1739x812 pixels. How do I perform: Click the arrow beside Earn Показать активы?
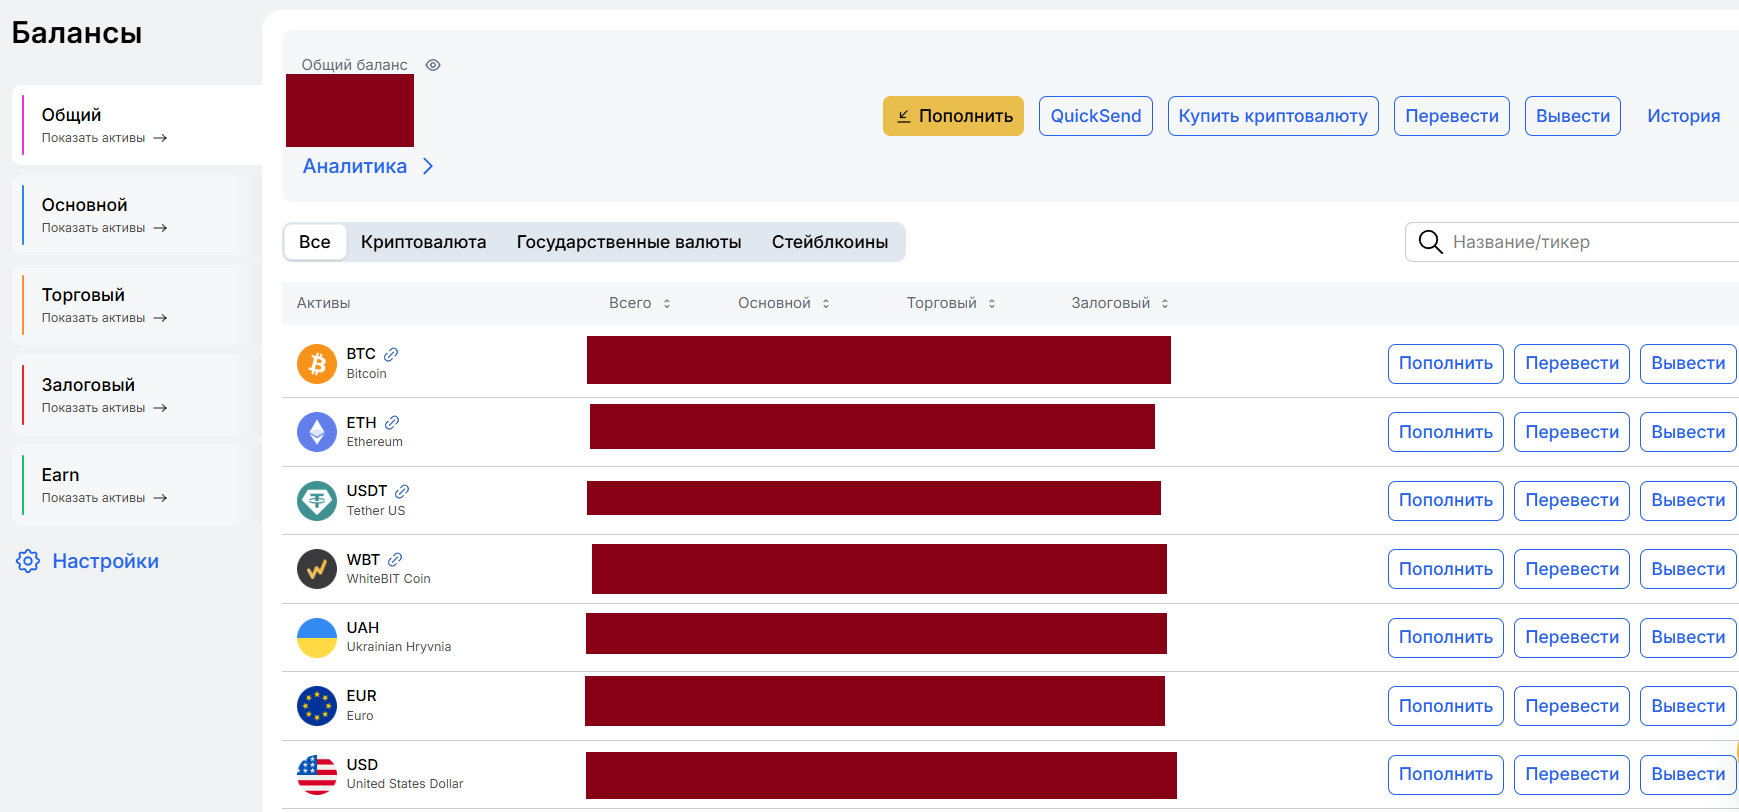tap(160, 498)
